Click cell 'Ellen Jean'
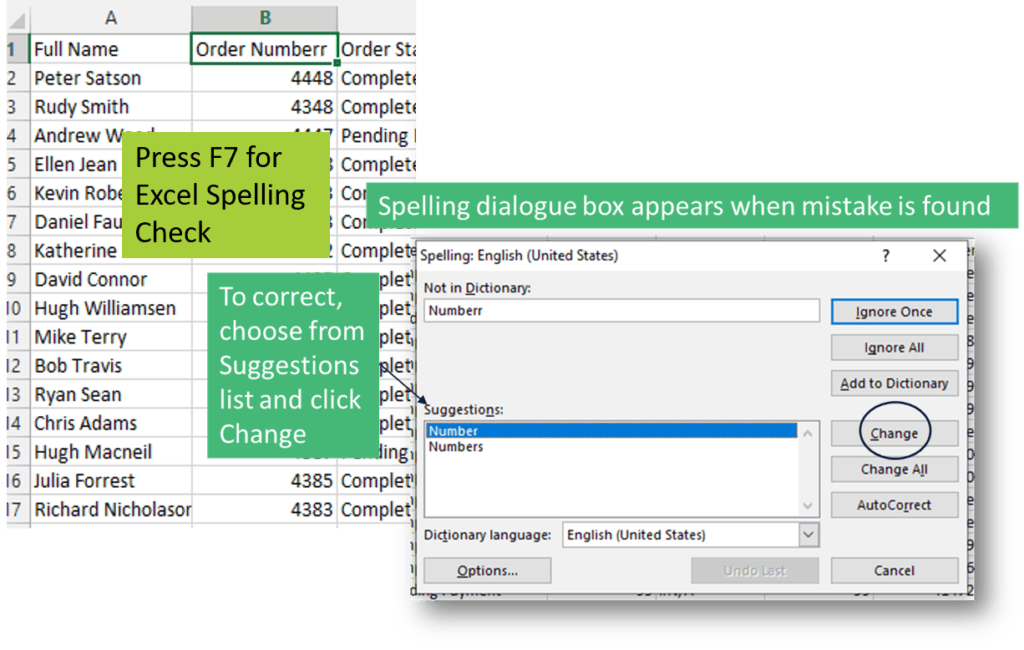 click(x=76, y=164)
